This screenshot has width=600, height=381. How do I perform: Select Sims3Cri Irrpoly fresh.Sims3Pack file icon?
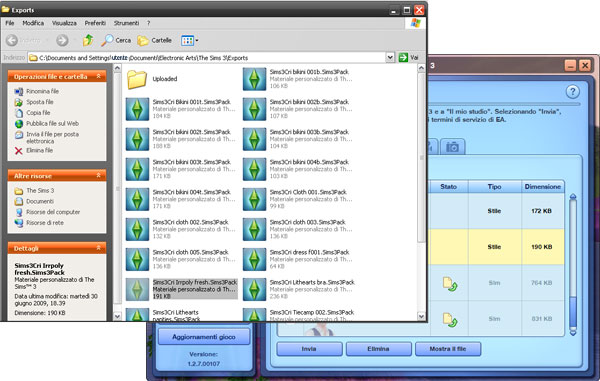137,290
